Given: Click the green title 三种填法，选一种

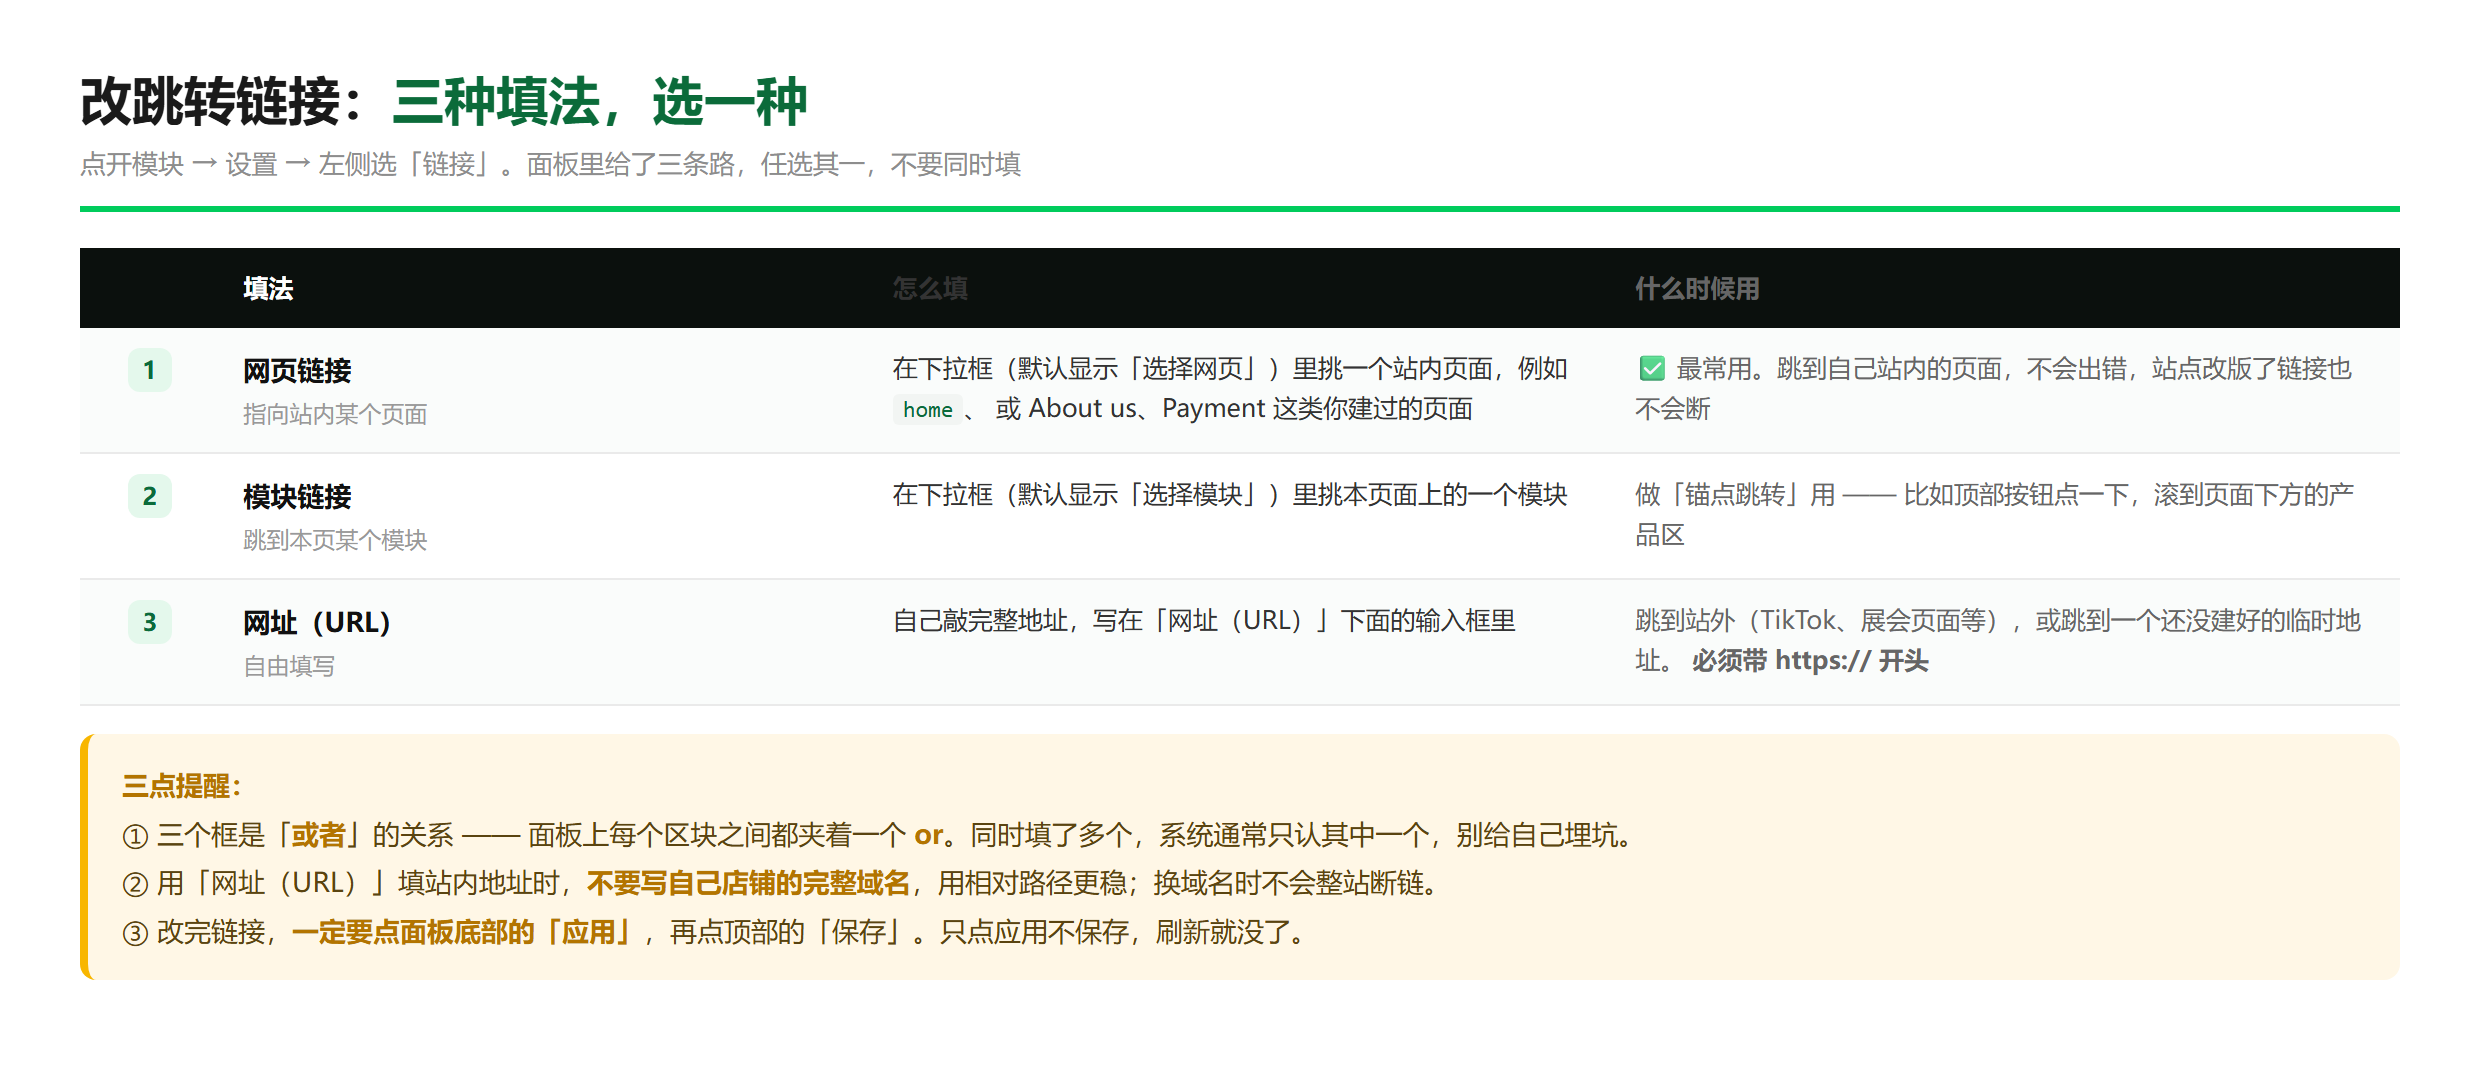Looking at the screenshot, I should 600,102.
